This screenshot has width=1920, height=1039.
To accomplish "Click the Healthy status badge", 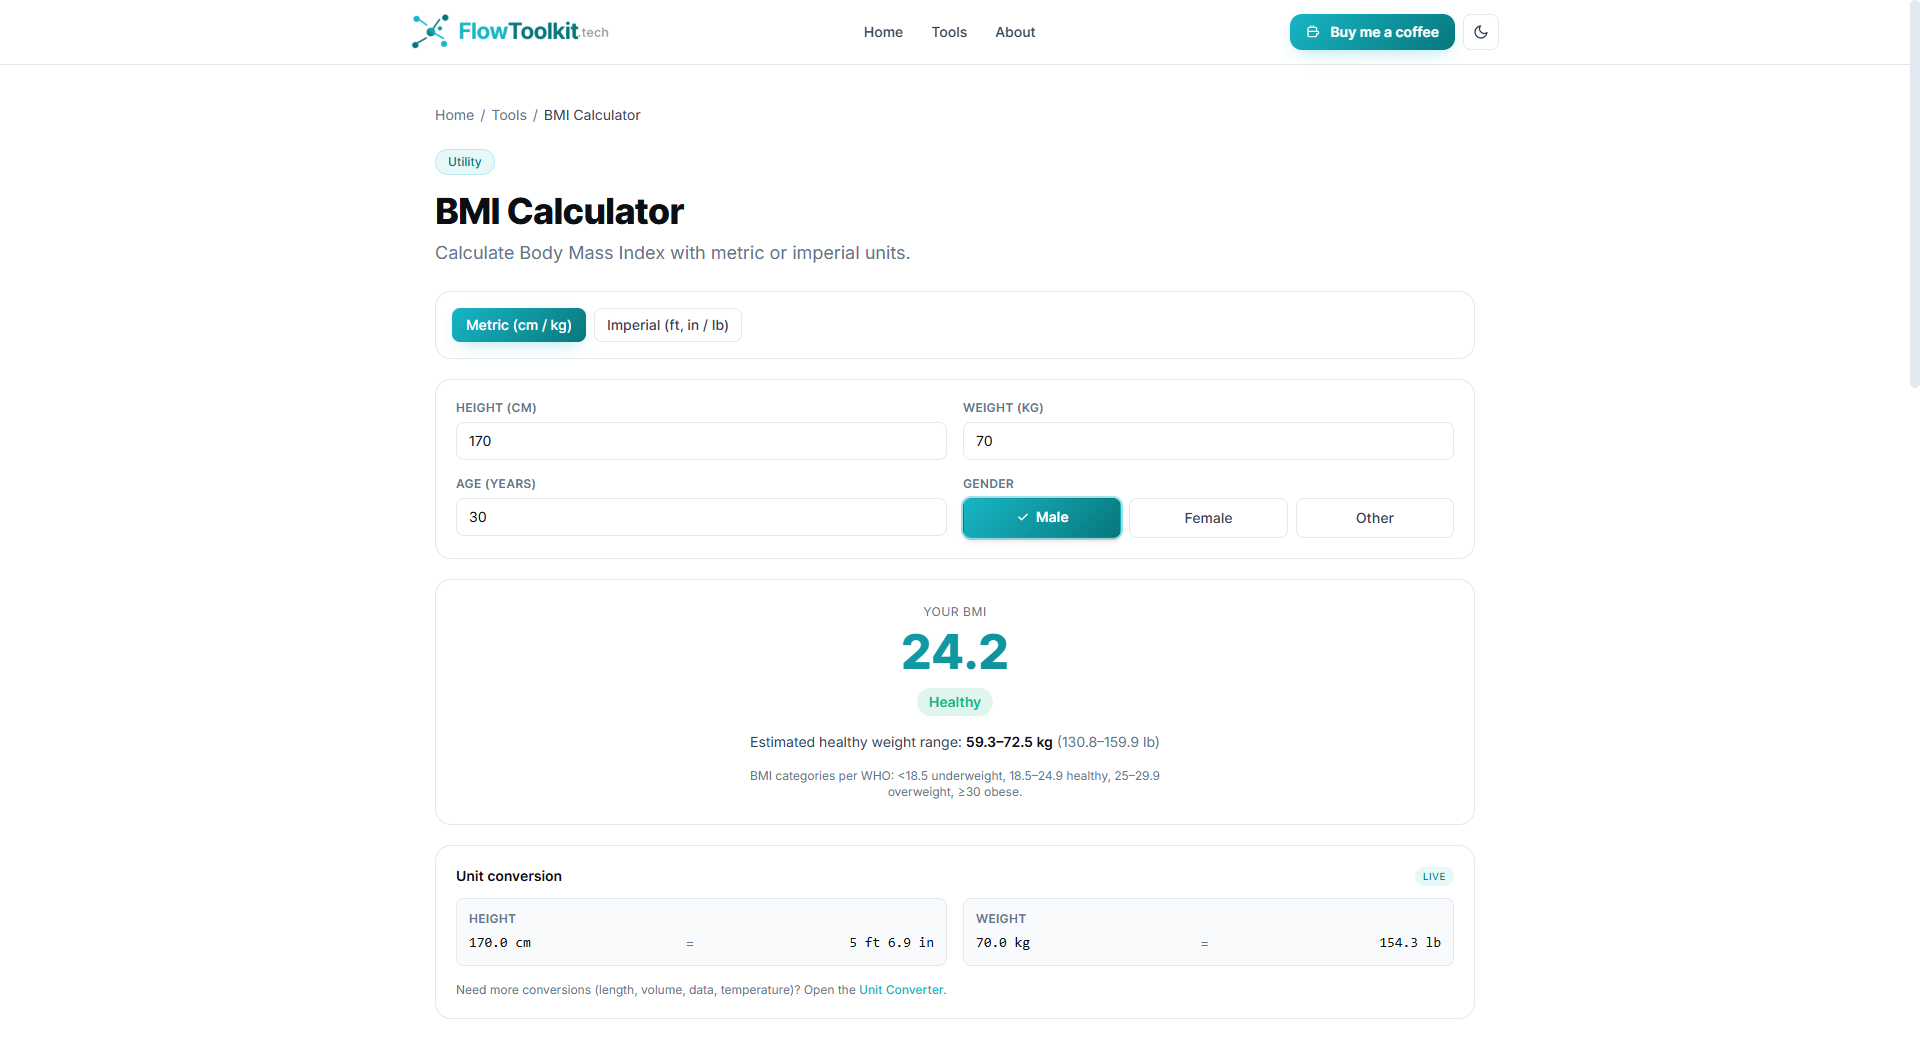I will (955, 702).
